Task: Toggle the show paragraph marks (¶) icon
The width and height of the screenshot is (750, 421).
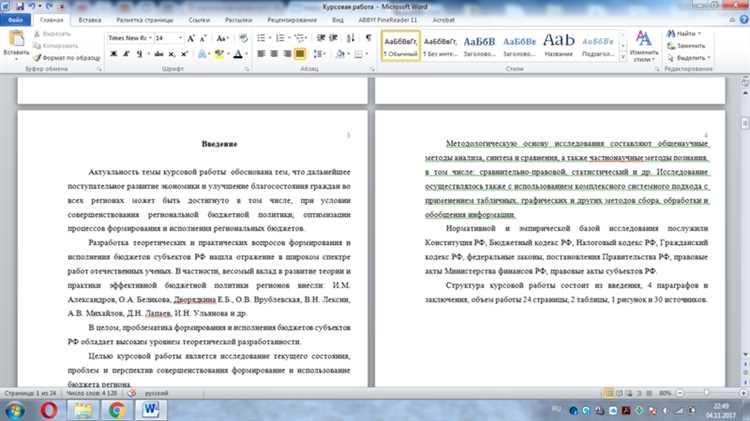Action: tap(368, 38)
